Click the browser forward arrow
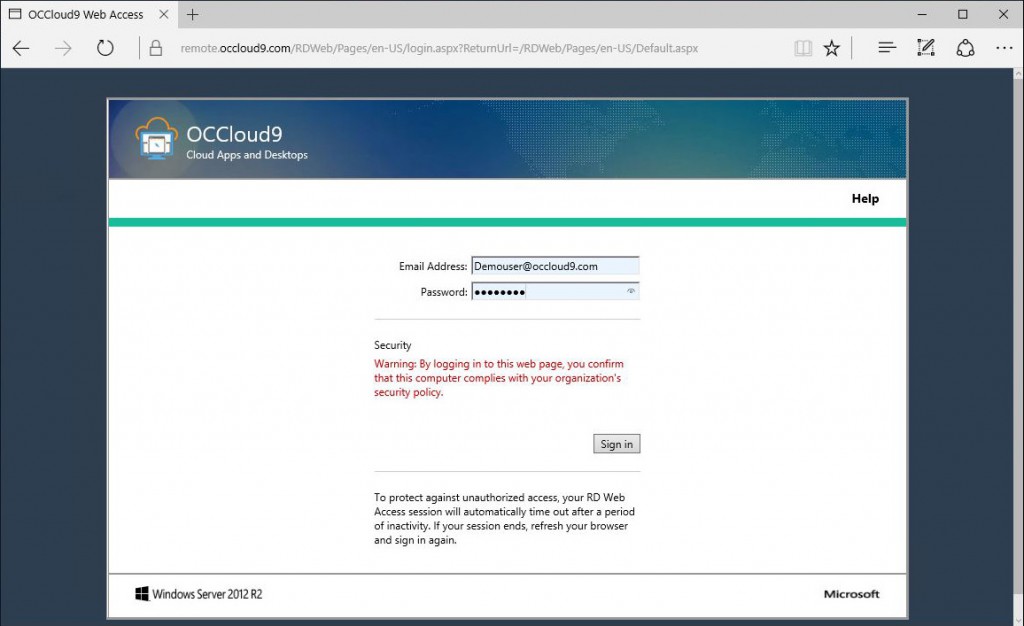The image size is (1024, 626). (63, 48)
